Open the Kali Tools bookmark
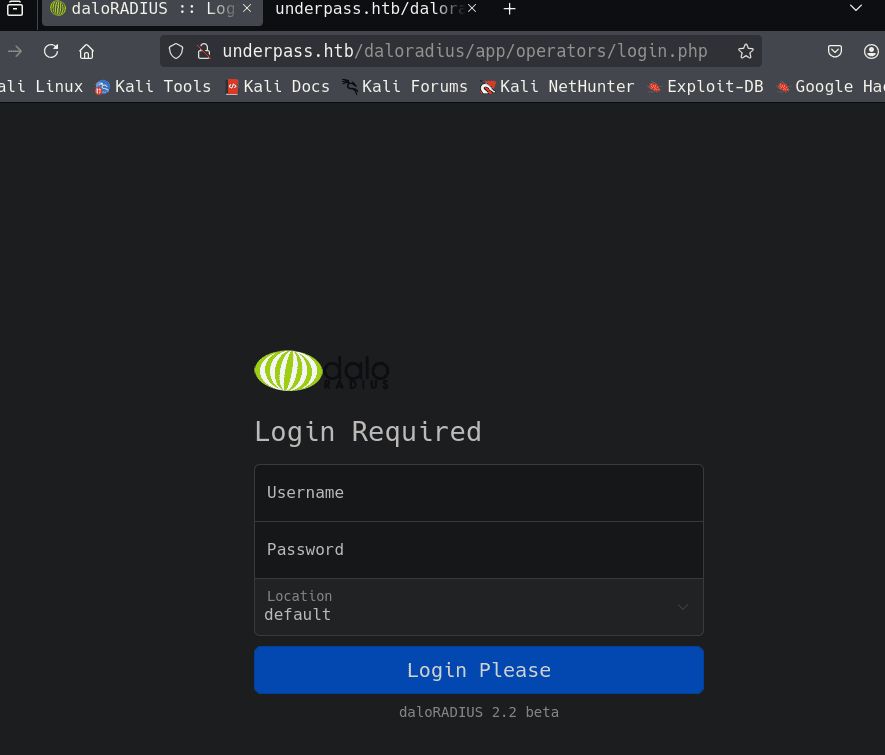Screen dimensions: 885x755 153,87
